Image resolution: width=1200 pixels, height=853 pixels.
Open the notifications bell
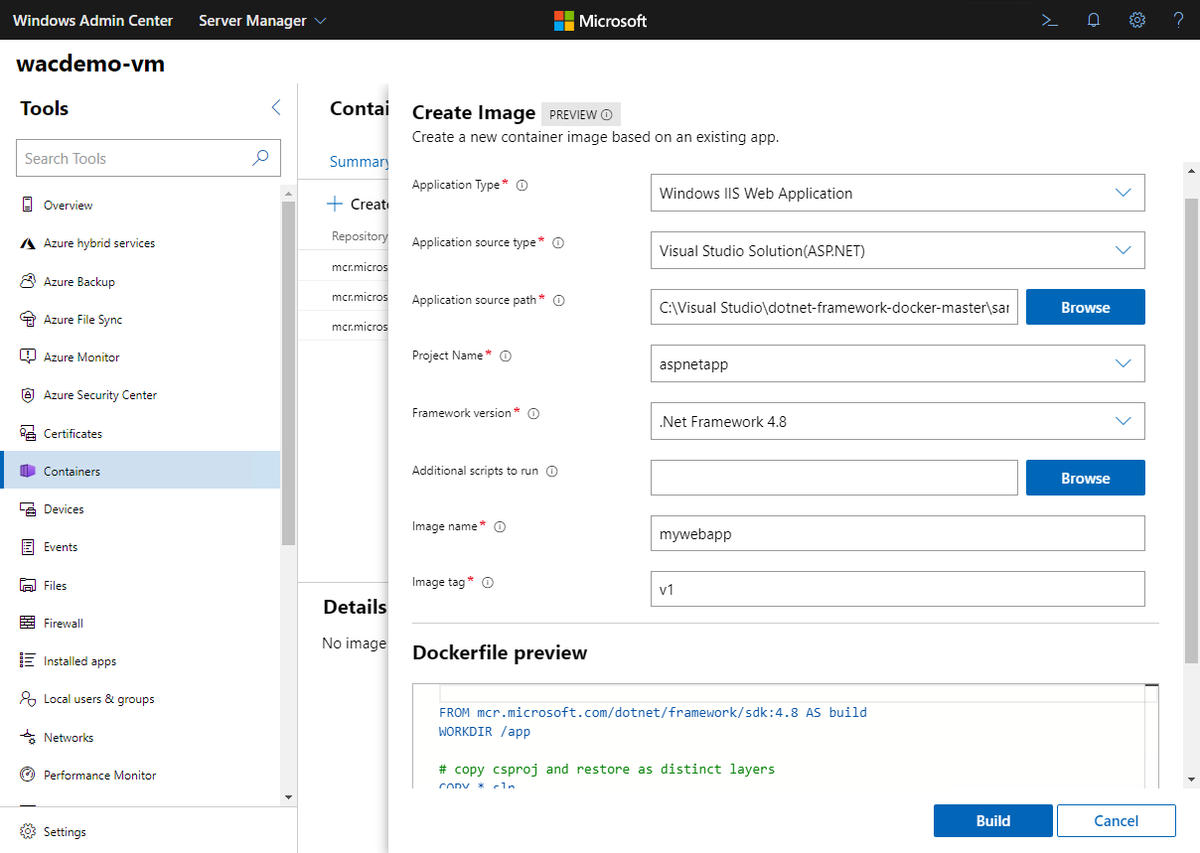point(1093,20)
